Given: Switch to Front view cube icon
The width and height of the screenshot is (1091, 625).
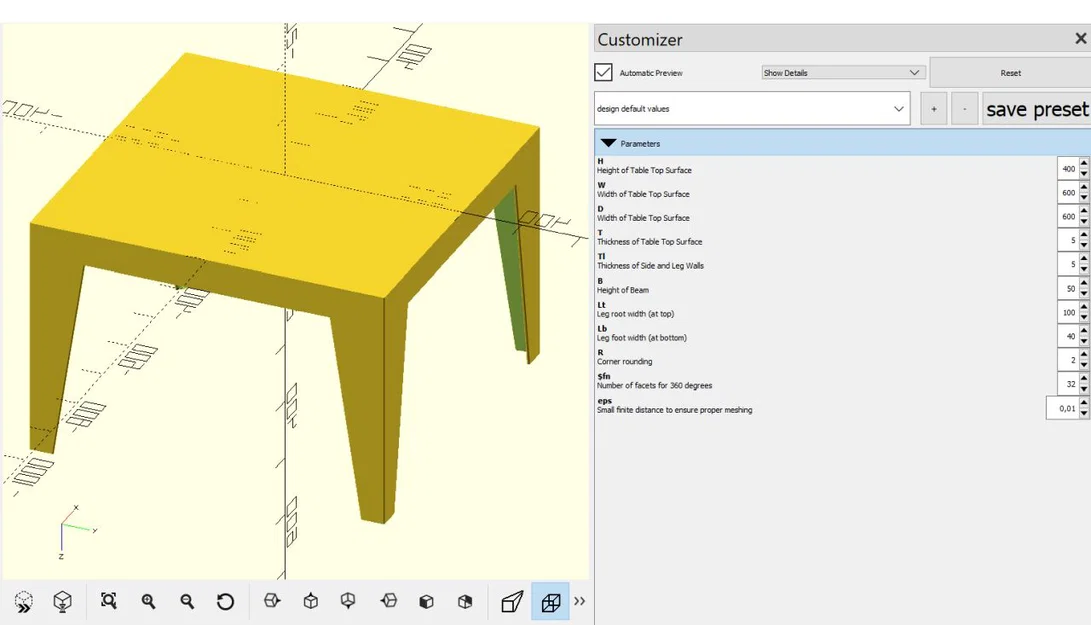Looking at the screenshot, I should click(427, 601).
